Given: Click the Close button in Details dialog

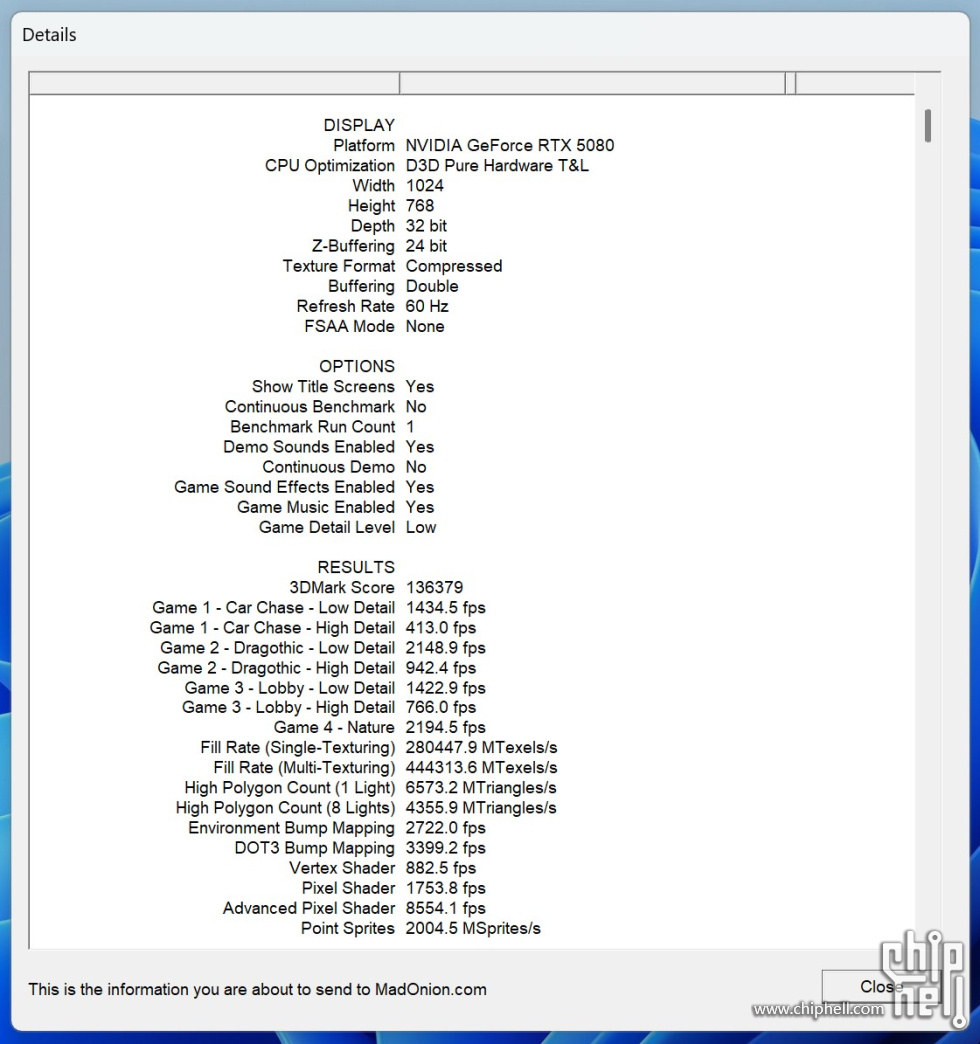Looking at the screenshot, I should click(x=880, y=986).
